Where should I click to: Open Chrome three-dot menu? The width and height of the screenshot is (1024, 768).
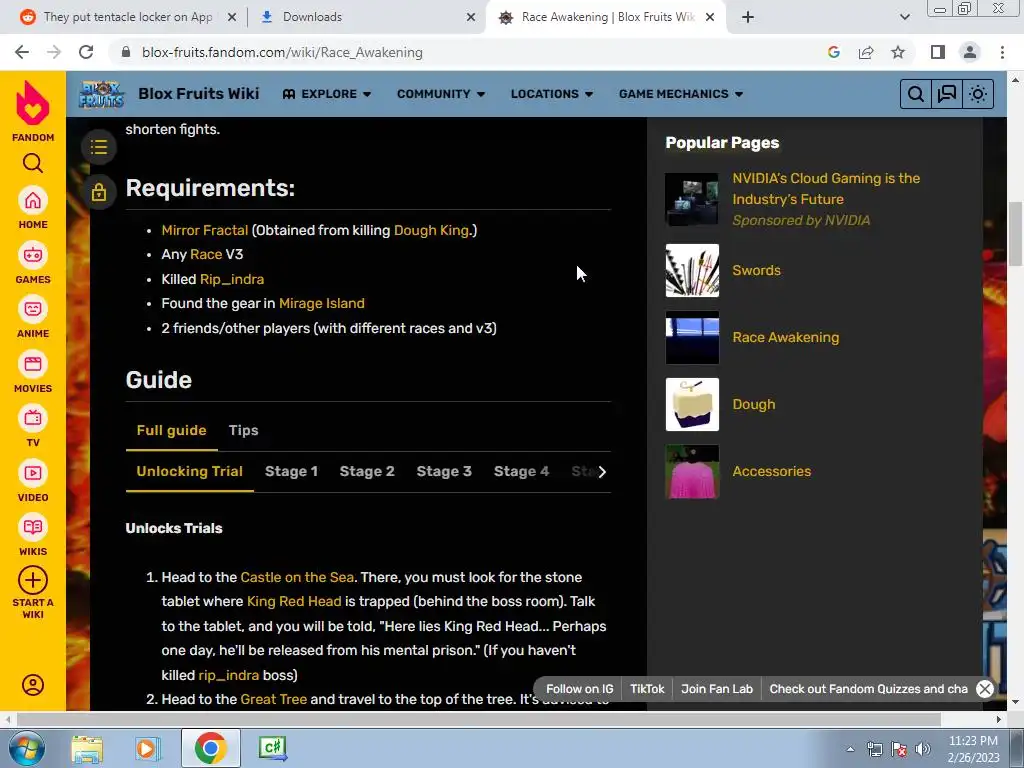(x=1002, y=52)
